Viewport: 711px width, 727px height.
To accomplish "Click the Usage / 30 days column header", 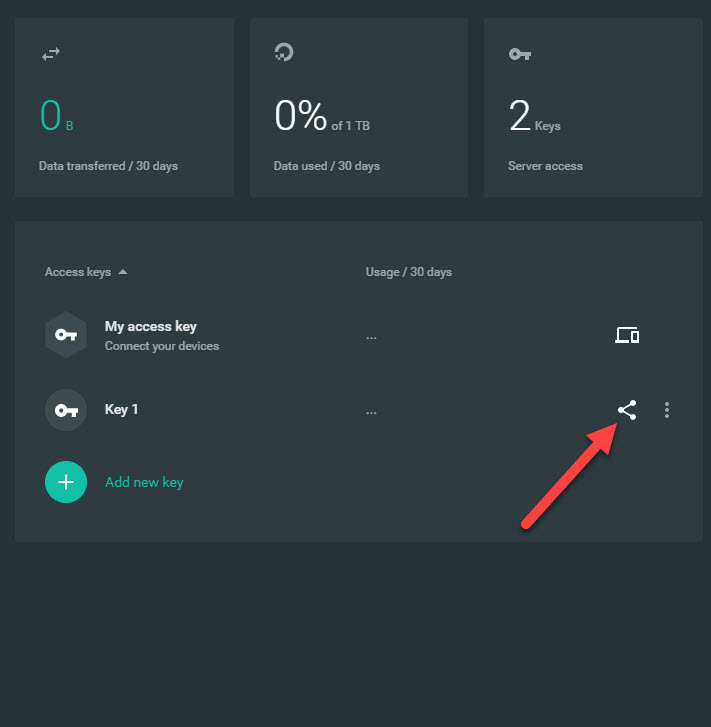I will coord(409,272).
